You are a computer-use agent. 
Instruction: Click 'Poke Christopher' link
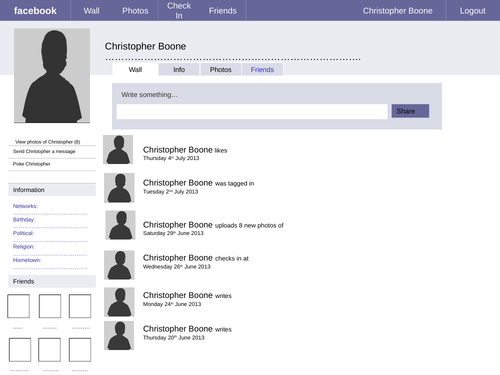click(x=32, y=164)
